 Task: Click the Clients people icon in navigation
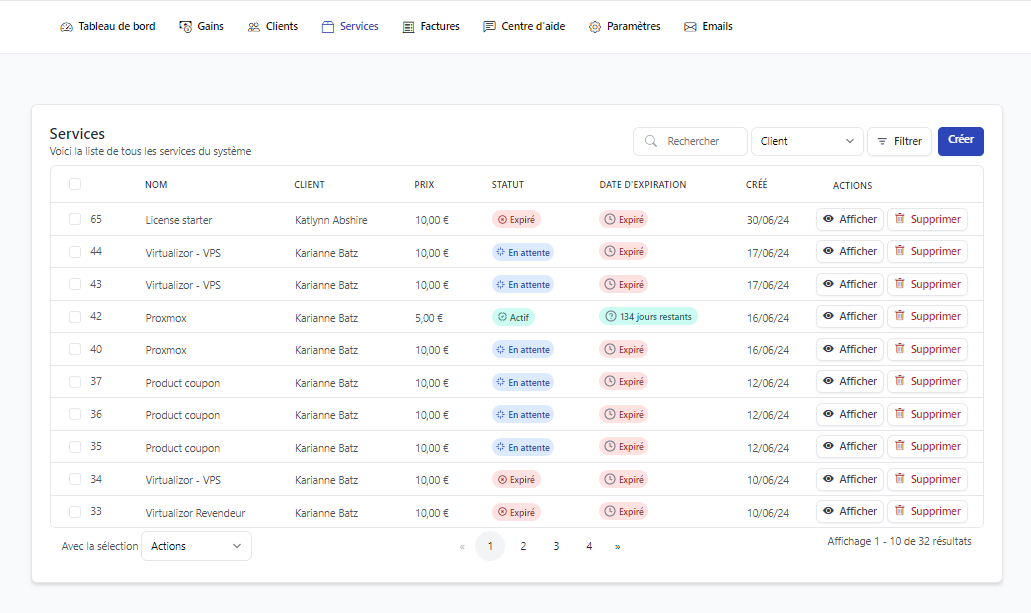tap(254, 27)
